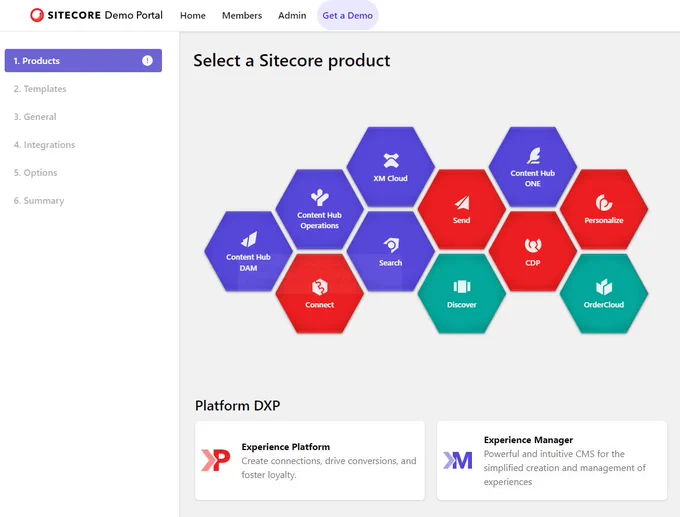The height and width of the screenshot is (517, 680).
Task: Select the Experience Platform card
Action: pos(310,460)
